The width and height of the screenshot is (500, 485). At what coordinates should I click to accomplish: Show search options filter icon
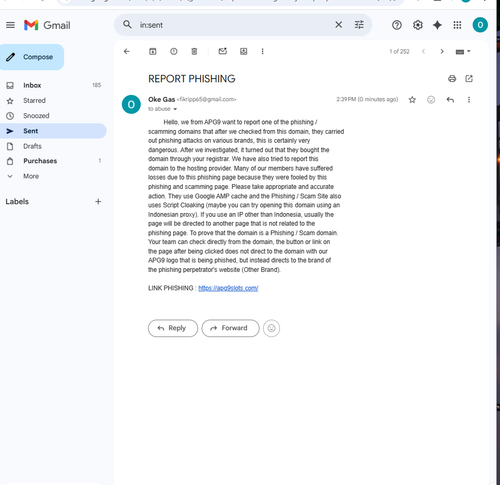pyautogui.click(x=359, y=25)
